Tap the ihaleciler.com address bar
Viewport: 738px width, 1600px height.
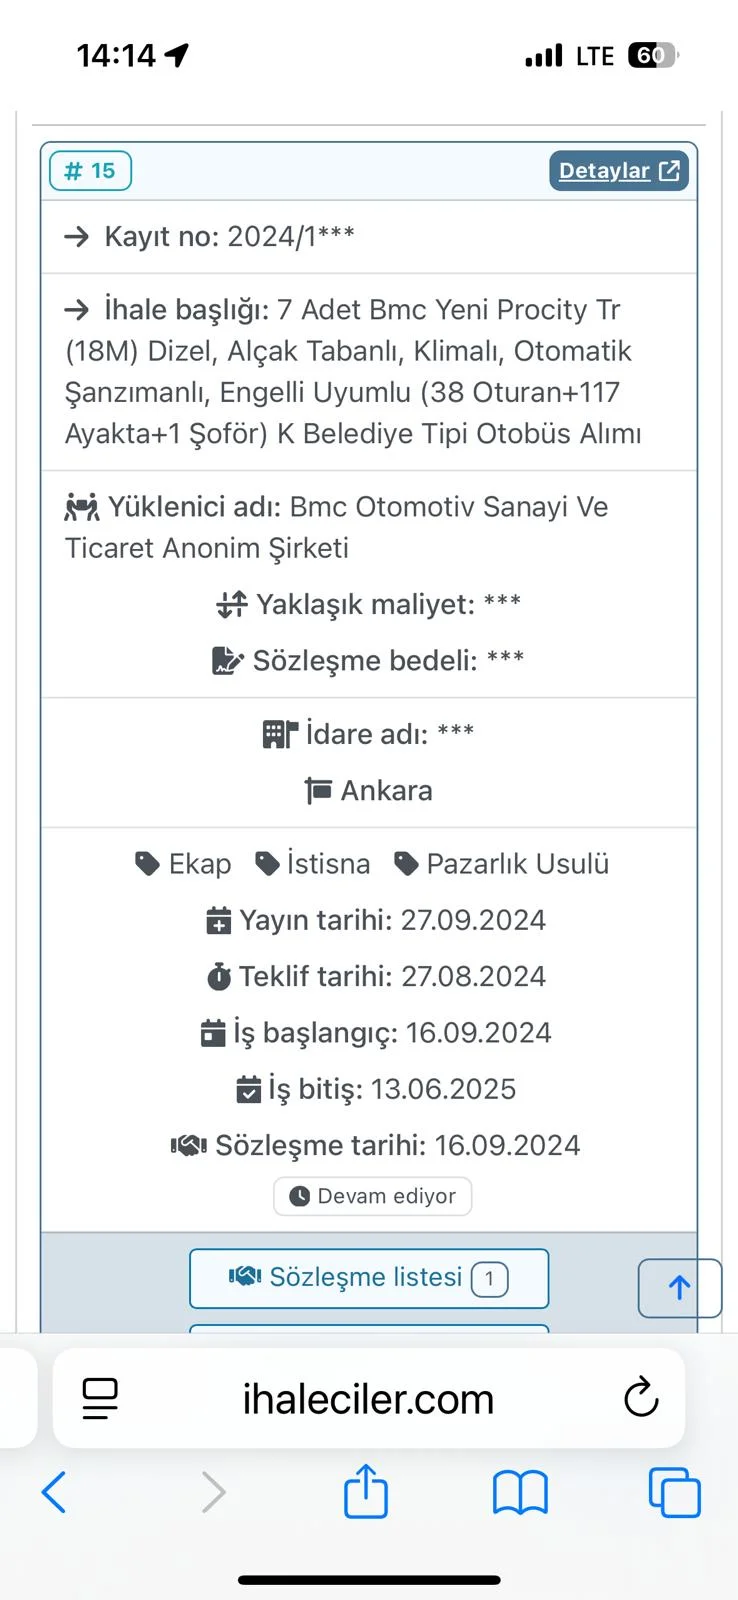click(368, 1399)
